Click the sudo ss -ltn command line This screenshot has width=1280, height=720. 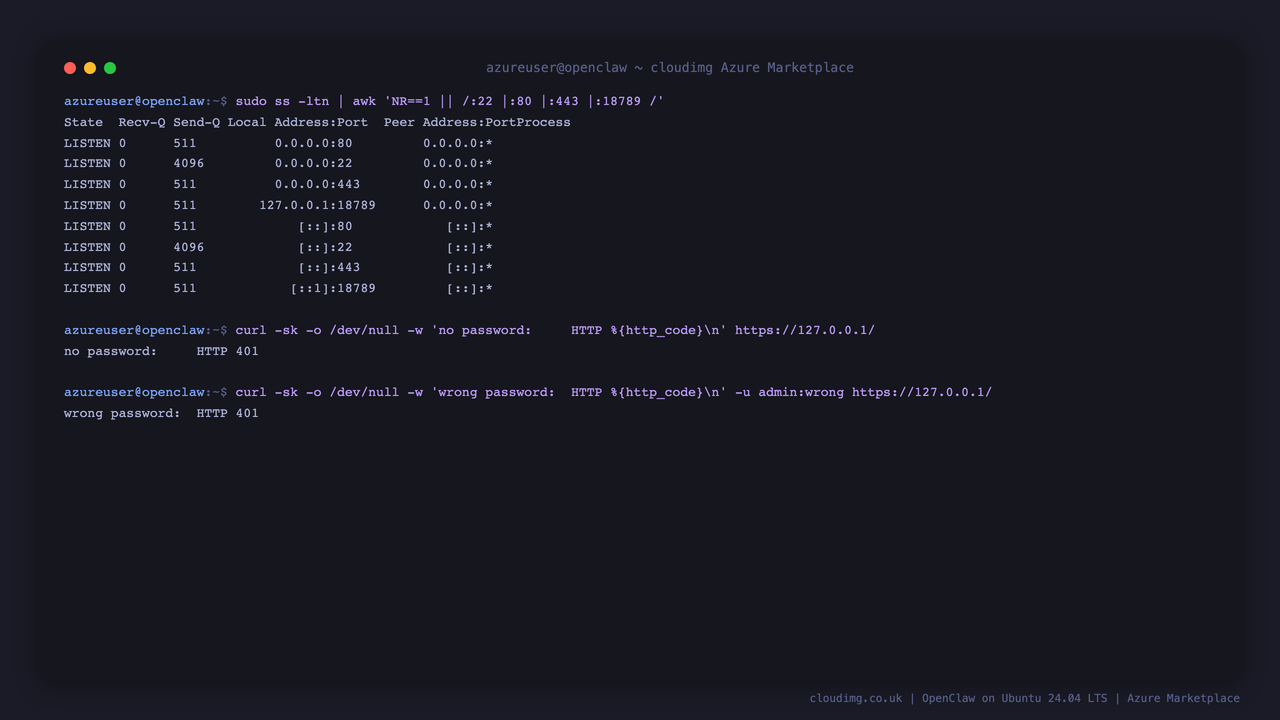(364, 101)
